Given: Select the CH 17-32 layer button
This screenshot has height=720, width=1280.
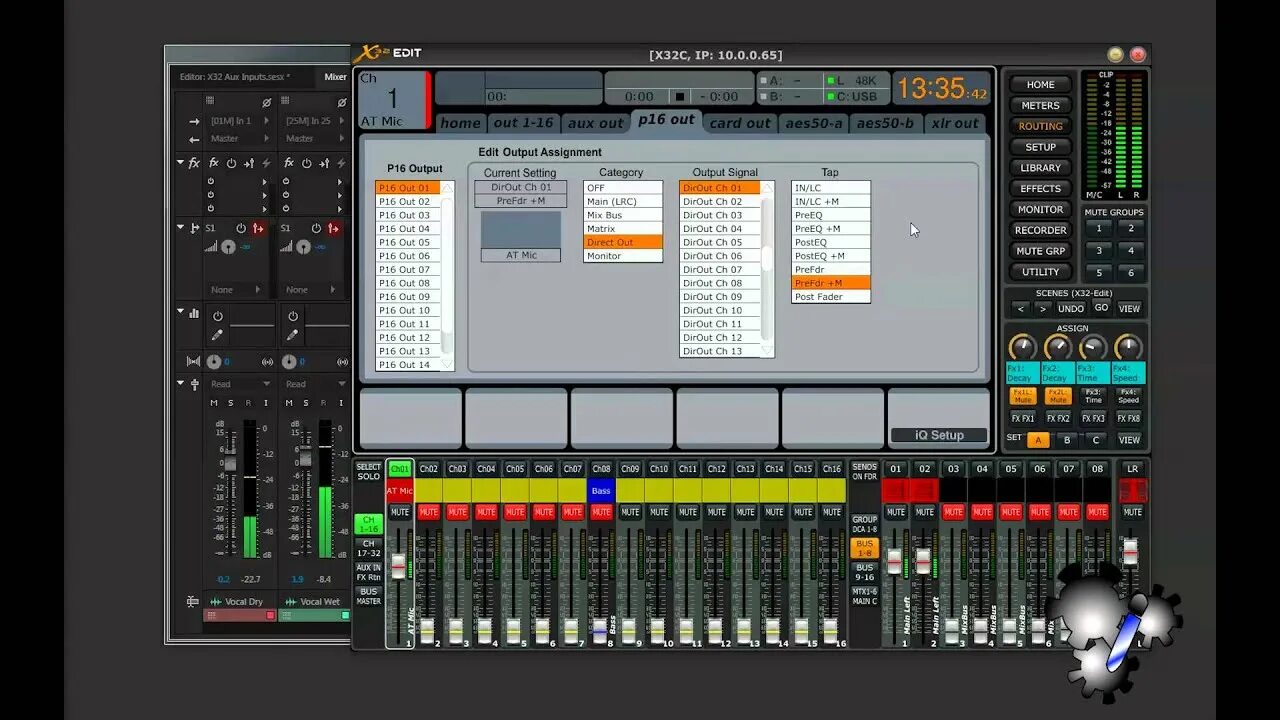Looking at the screenshot, I should pos(369,549).
